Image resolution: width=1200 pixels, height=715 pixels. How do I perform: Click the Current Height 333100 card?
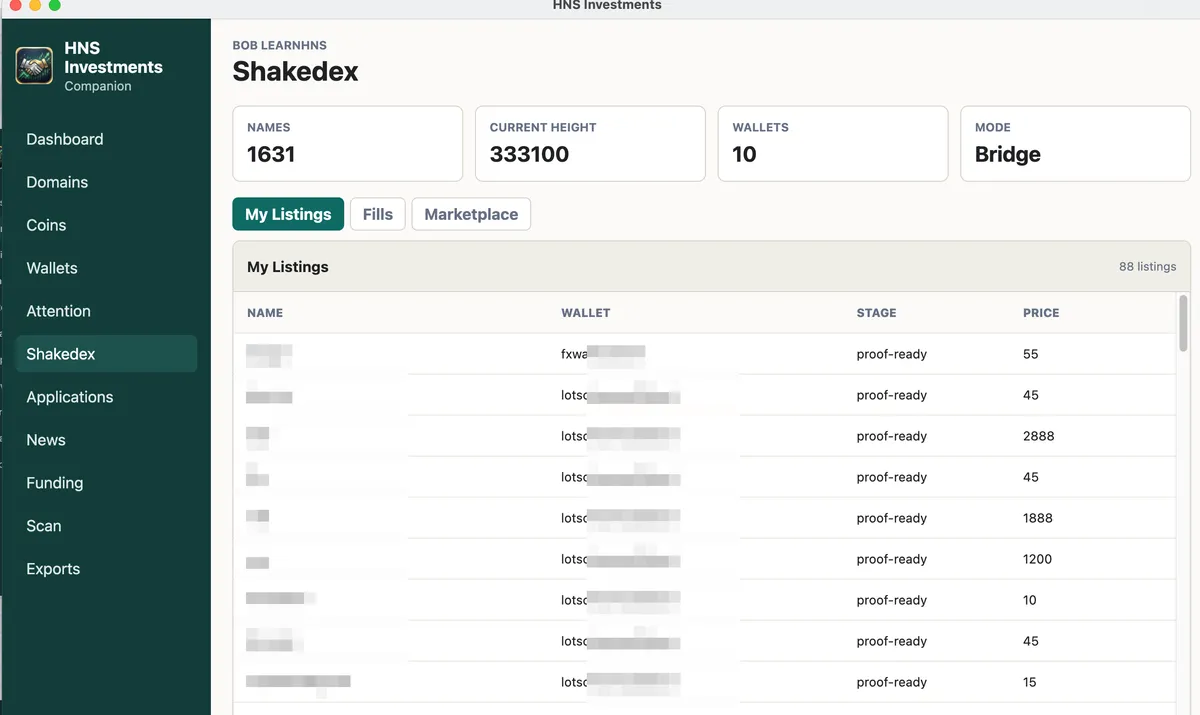pos(590,144)
